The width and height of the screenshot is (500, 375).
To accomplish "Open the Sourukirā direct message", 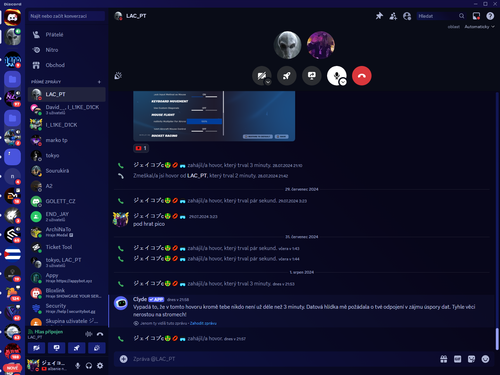I will pos(67,171).
